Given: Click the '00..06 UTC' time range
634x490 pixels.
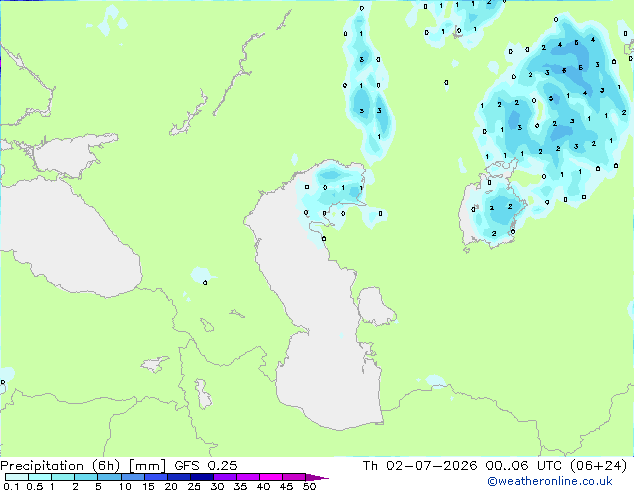Looking at the screenshot, I should click(x=524, y=466).
